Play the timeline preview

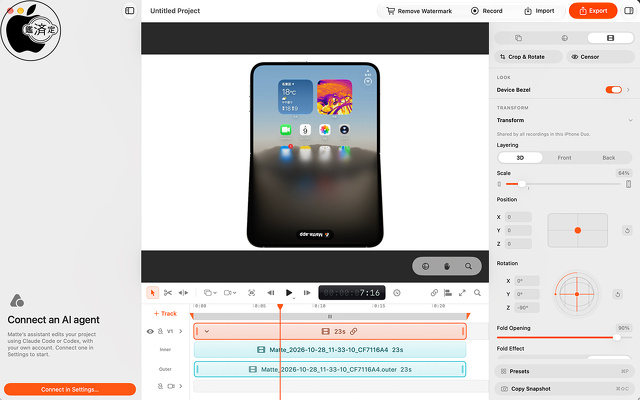(x=289, y=292)
